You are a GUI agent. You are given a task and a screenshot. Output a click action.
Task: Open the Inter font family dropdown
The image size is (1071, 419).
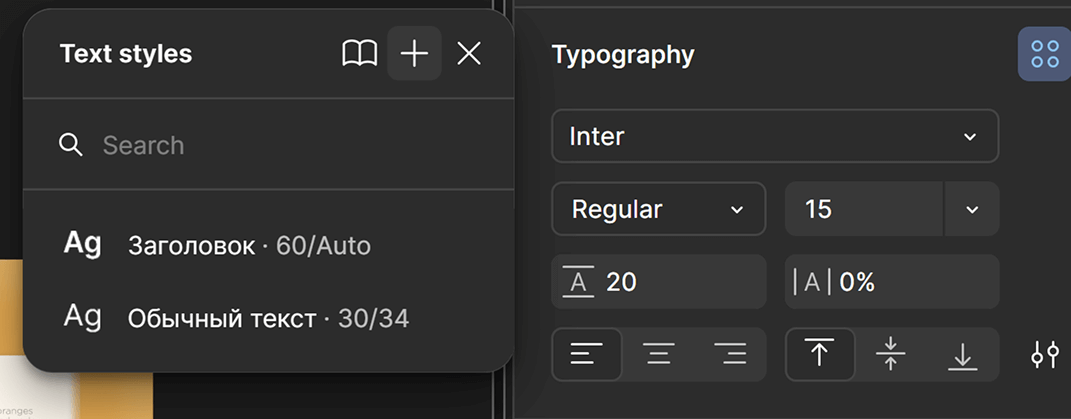[x=774, y=136]
